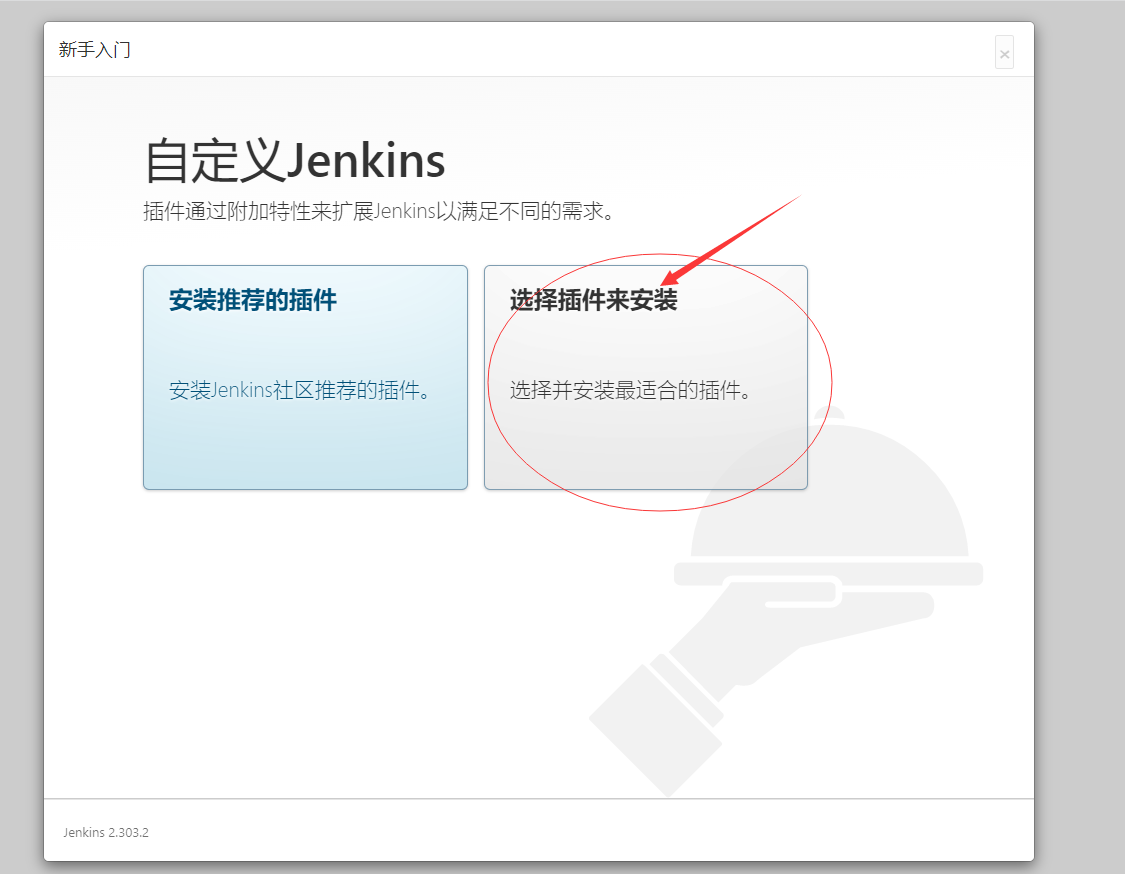Viewport: 1125px width, 874px height.
Task: Choose the 安装推荐的插件 option card
Action: tap(306, 377)
